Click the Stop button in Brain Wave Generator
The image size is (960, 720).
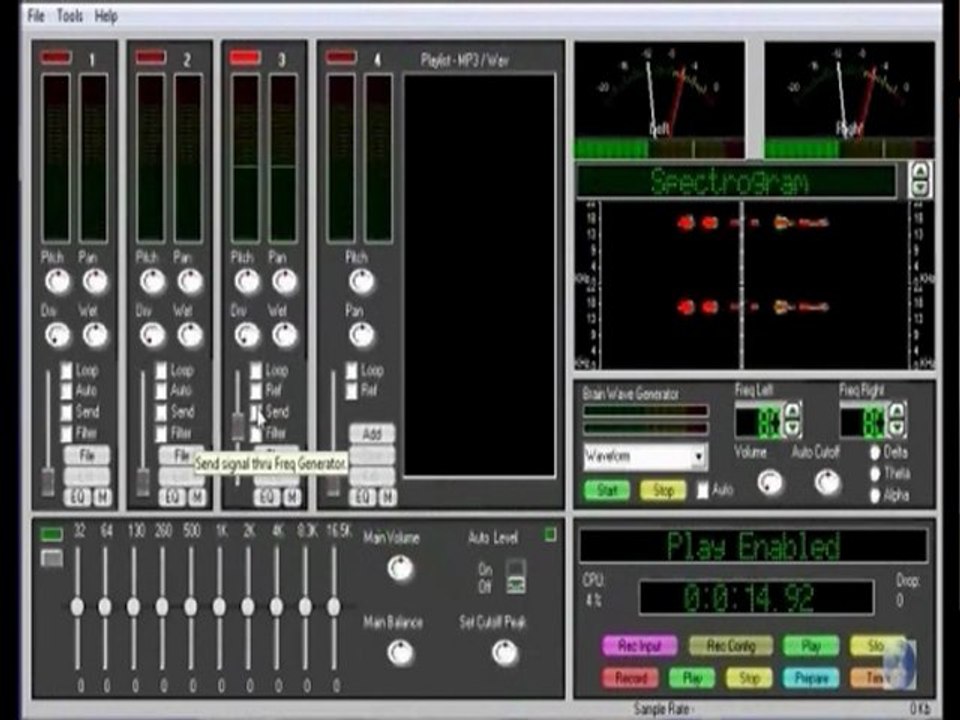click(x=663, y=490)
